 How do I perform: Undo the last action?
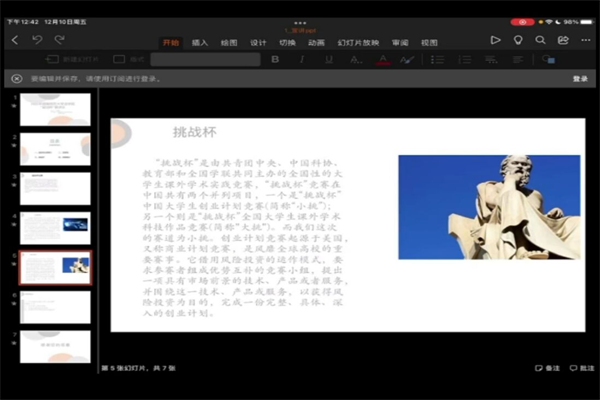[x=37, y=40]
